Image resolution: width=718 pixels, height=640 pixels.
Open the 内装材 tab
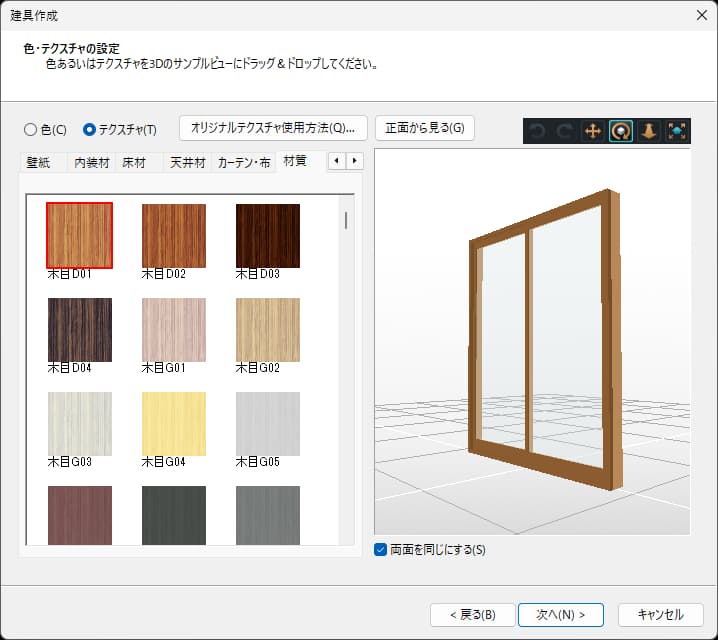click(92, 162)
